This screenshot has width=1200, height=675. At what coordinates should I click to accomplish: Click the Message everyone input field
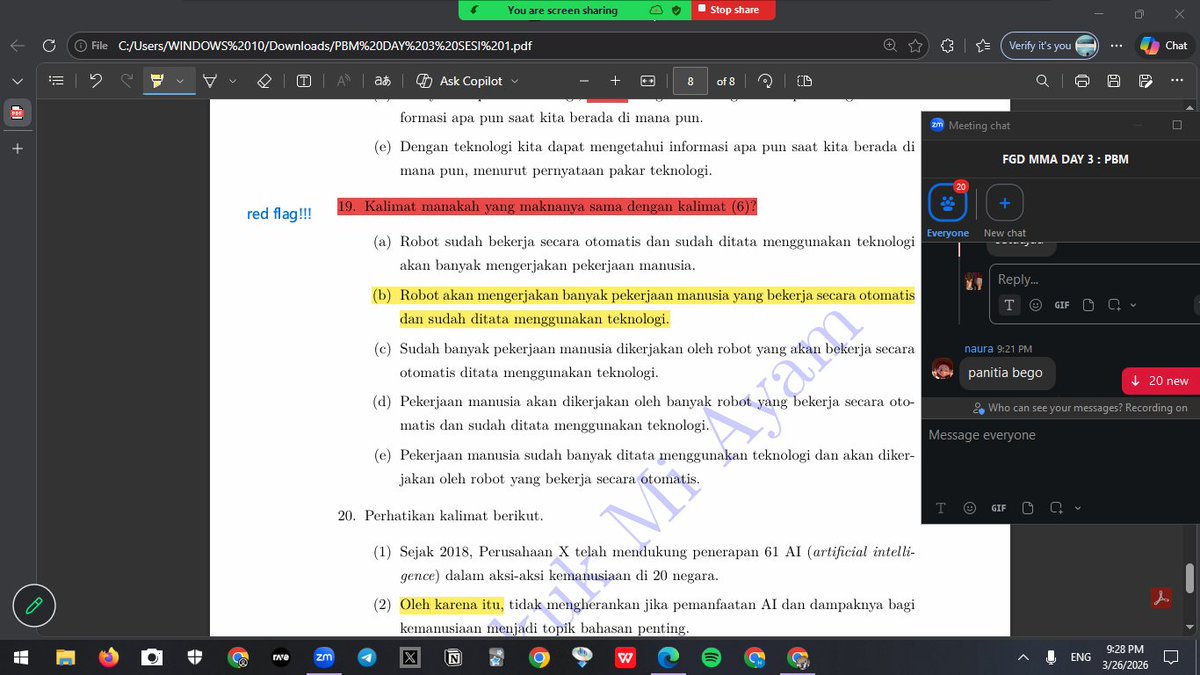[x=1058, y=435]
